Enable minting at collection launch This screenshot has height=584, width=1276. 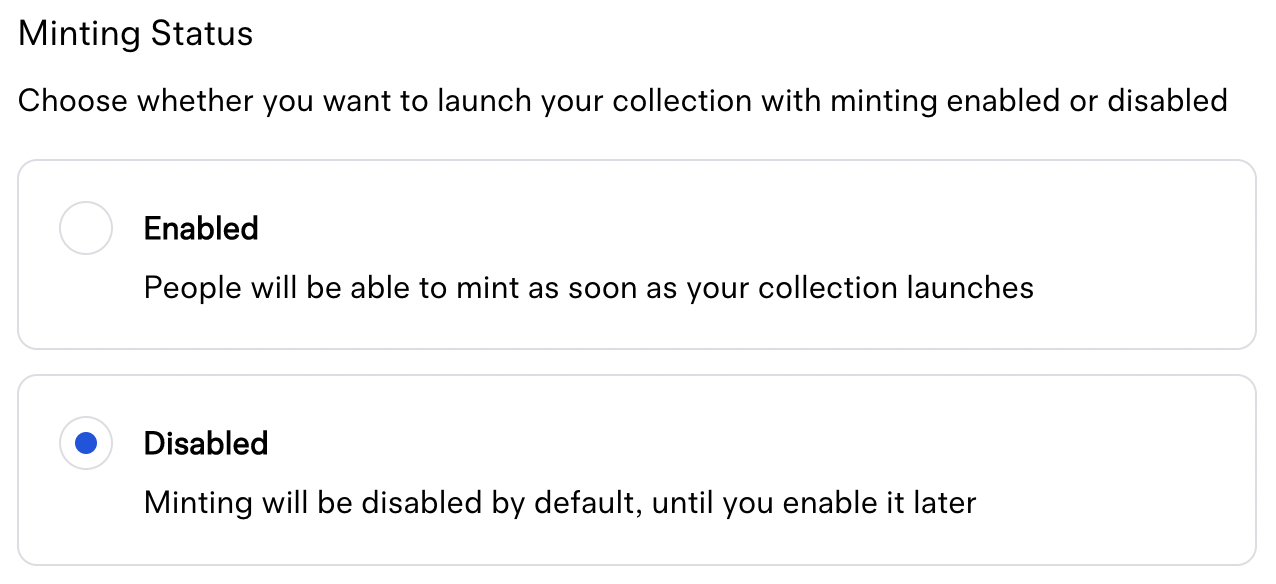click(x=86, y=229)
